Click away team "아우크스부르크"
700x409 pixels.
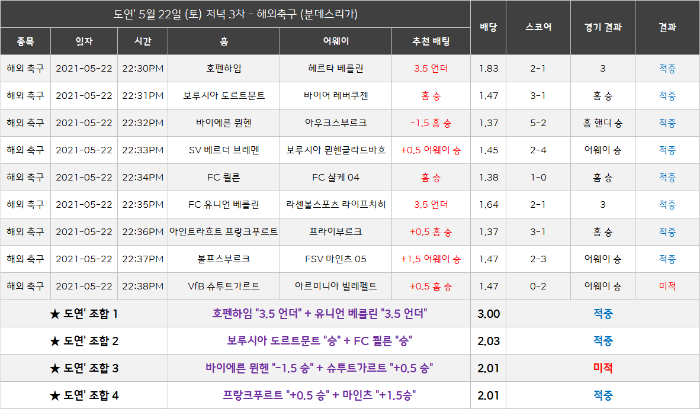pyautogui.click(x=336, y=123)
